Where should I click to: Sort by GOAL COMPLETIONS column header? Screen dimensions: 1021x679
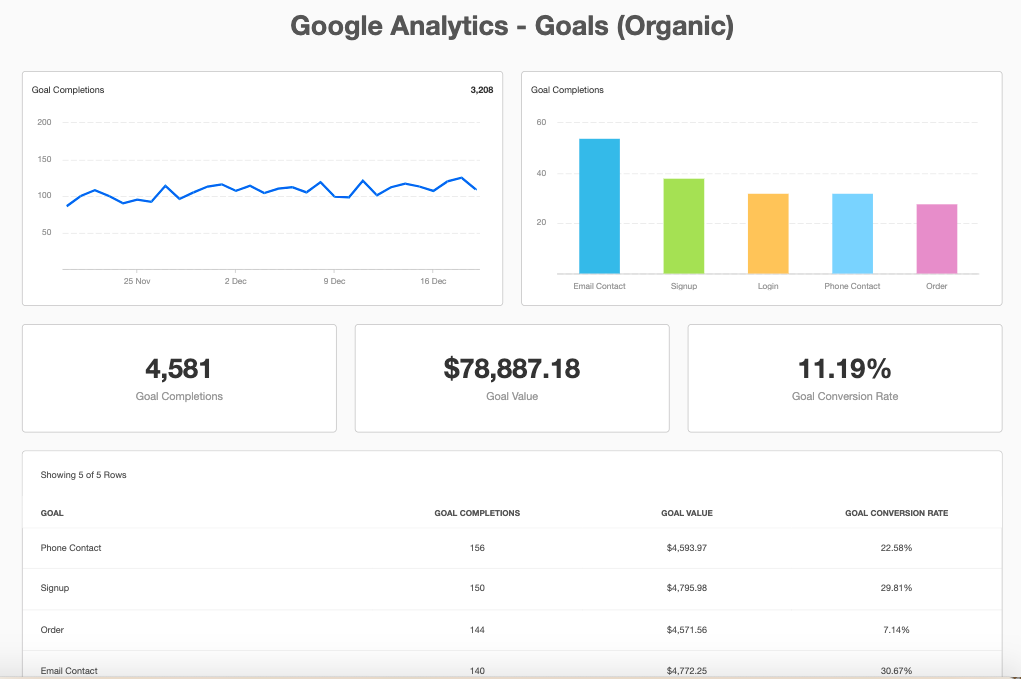click(x=477, y=513)
